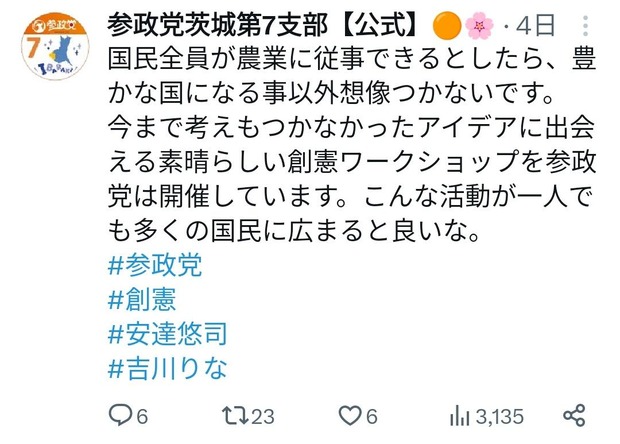
Task: Like the post with heart icon
Action: coord(350,416)
